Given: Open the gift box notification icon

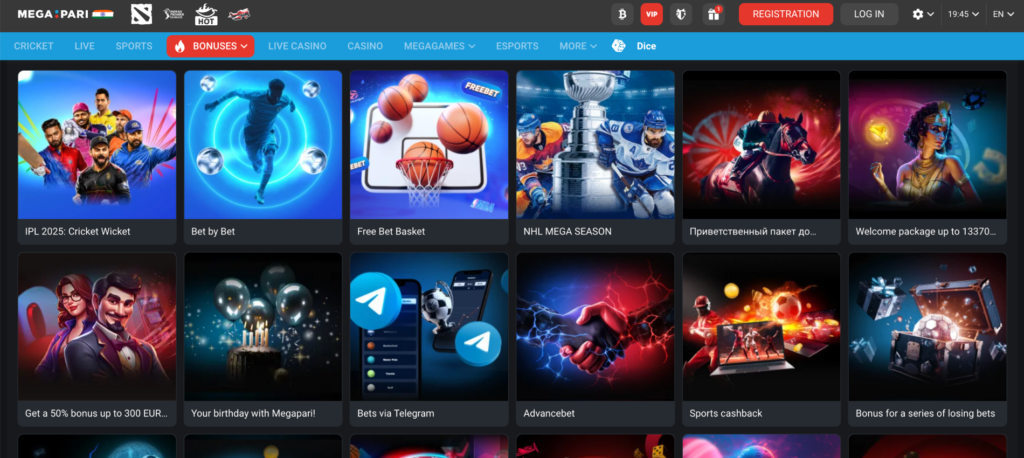Looking at the screenshot, I should [x=714, y=14].
